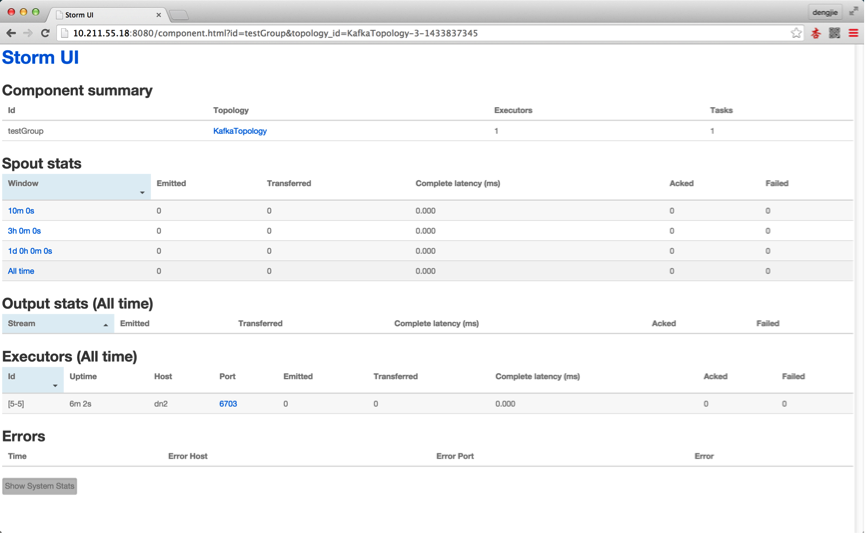Click the Show System Stats button
This screenshot has height=533, width=865.
tap(40, 486)
